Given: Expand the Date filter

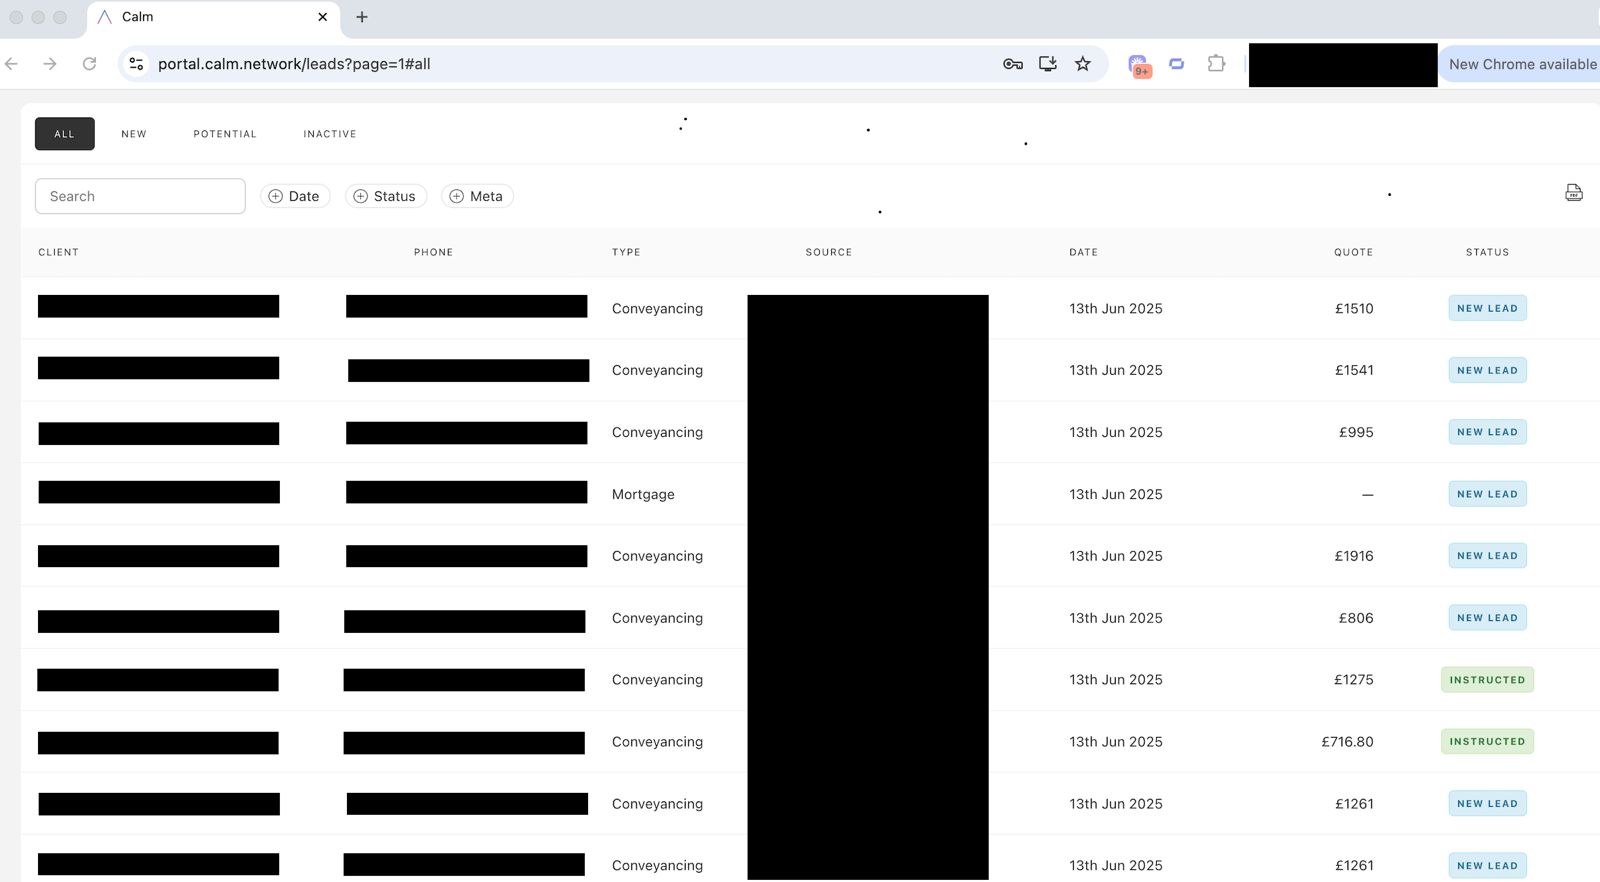Looking at the screenshot, I should 295,196.
